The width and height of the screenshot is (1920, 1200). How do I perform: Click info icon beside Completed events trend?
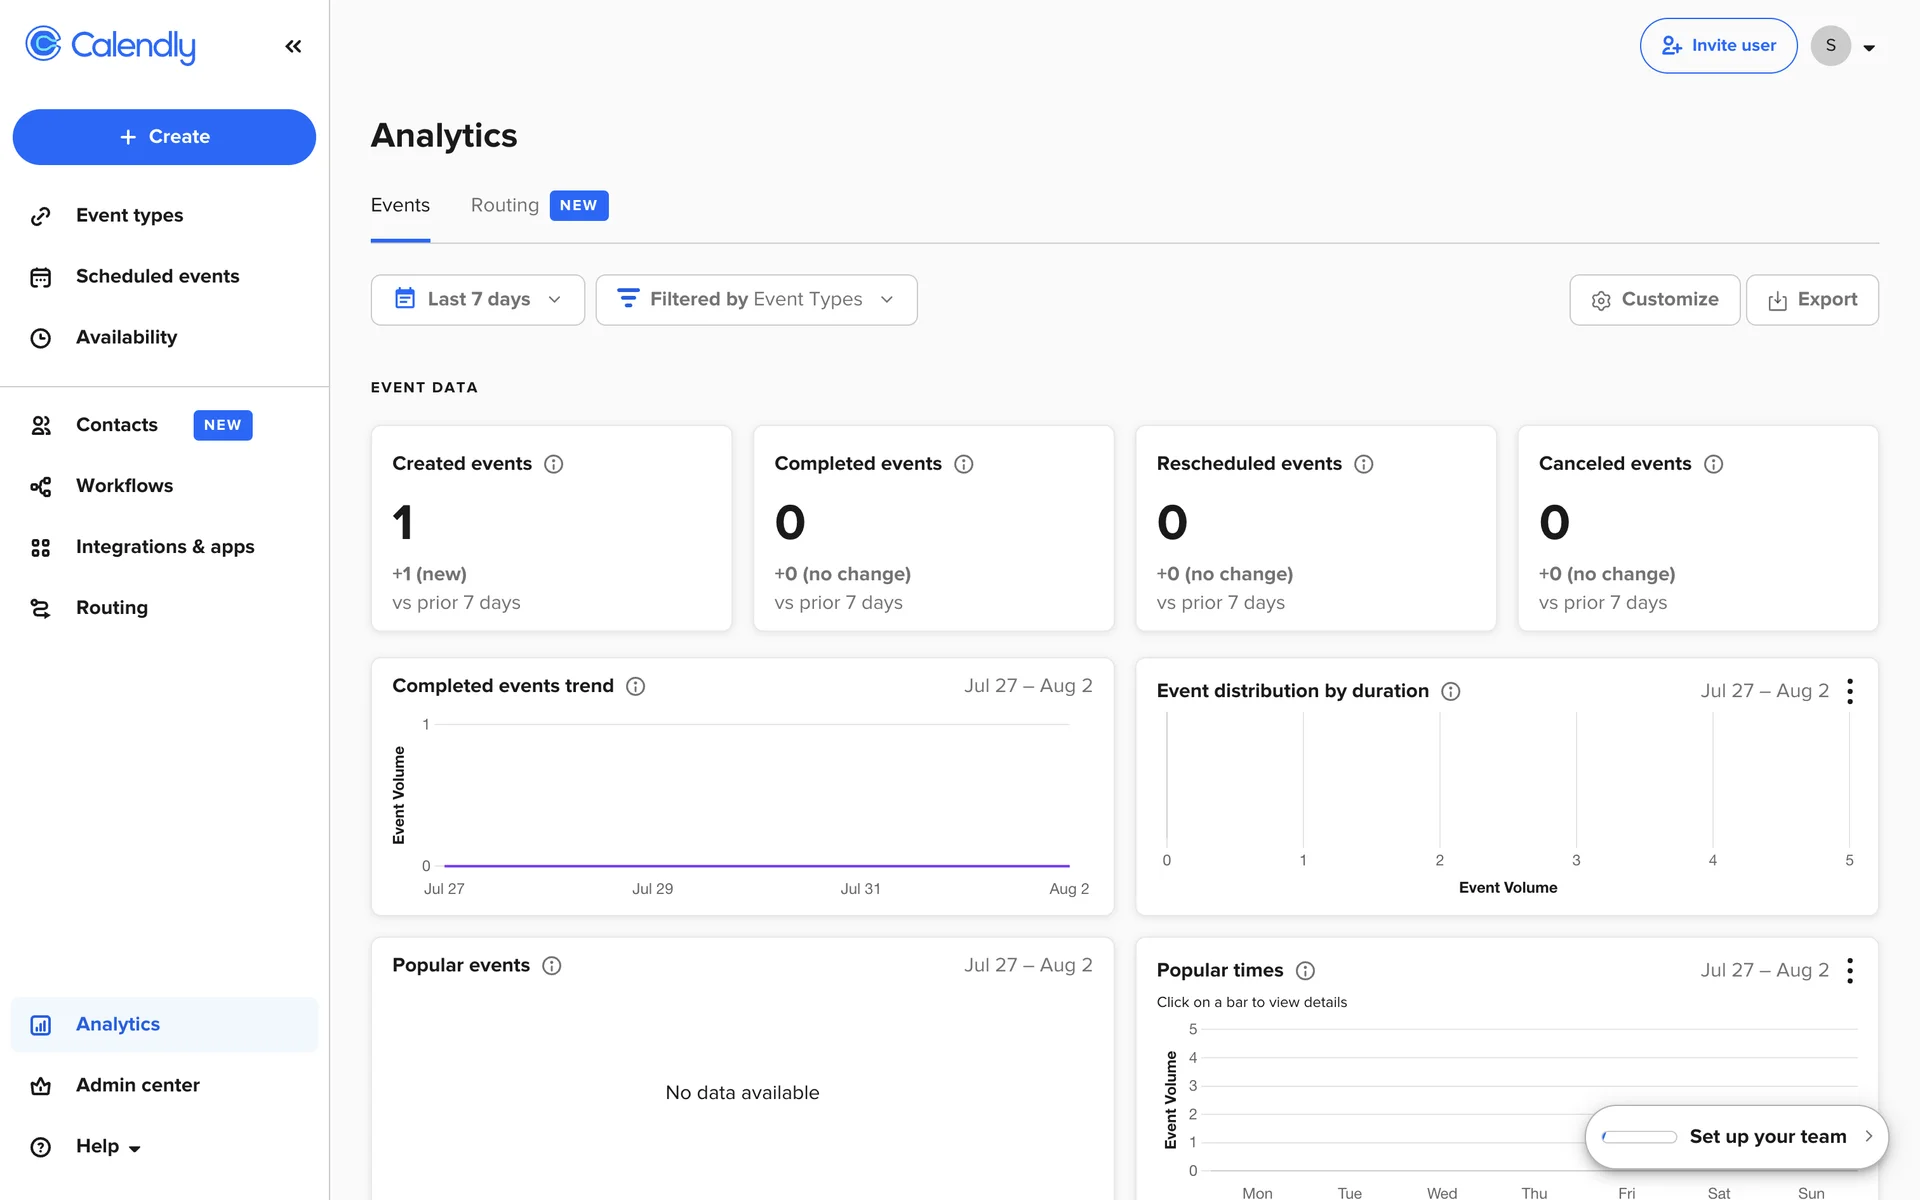pyautogui.click(x=635, y=686)
